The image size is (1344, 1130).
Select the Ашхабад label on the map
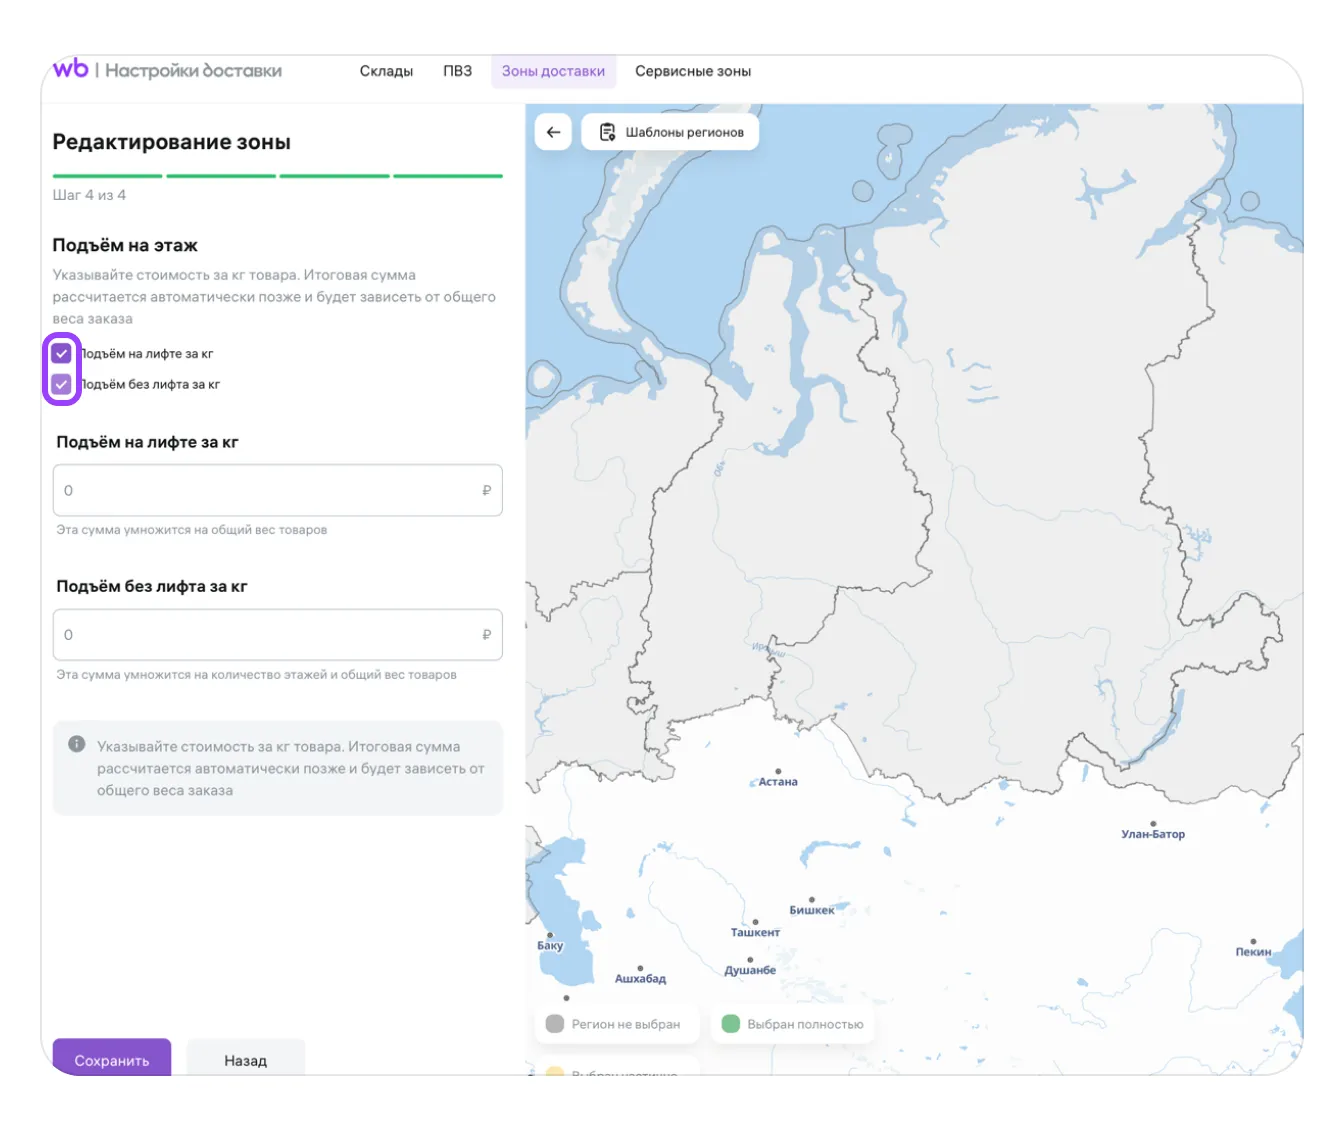point(640,979)
